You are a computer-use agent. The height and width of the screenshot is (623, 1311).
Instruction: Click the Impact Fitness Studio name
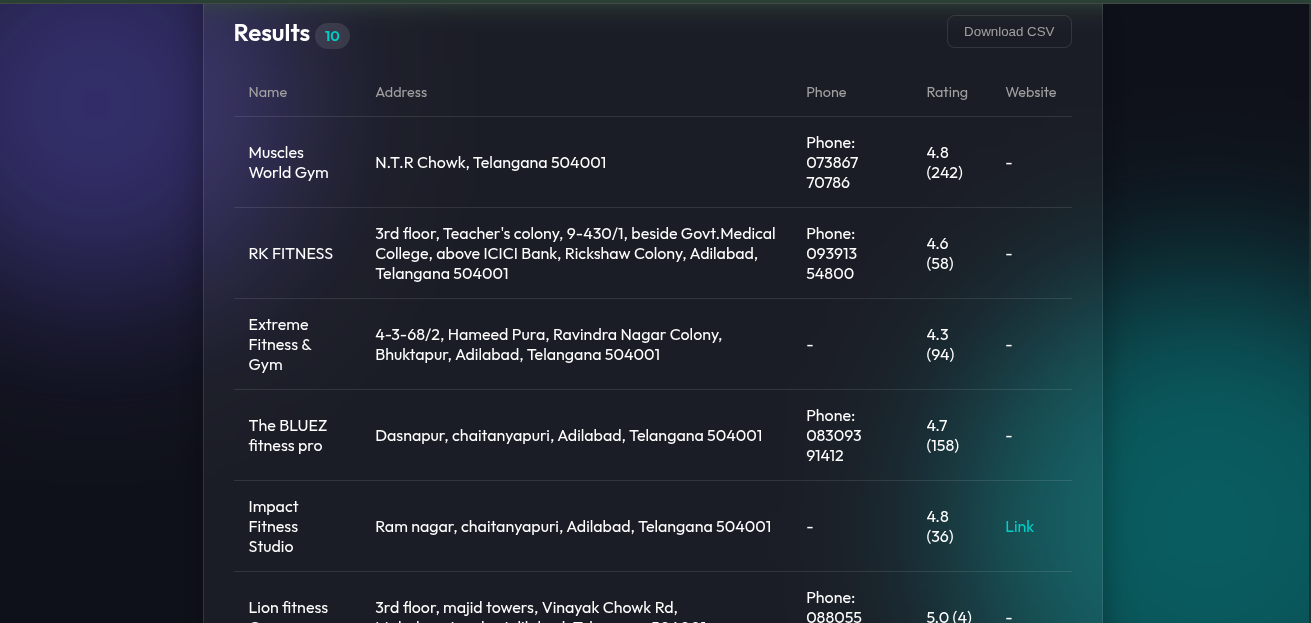point(273,527)
